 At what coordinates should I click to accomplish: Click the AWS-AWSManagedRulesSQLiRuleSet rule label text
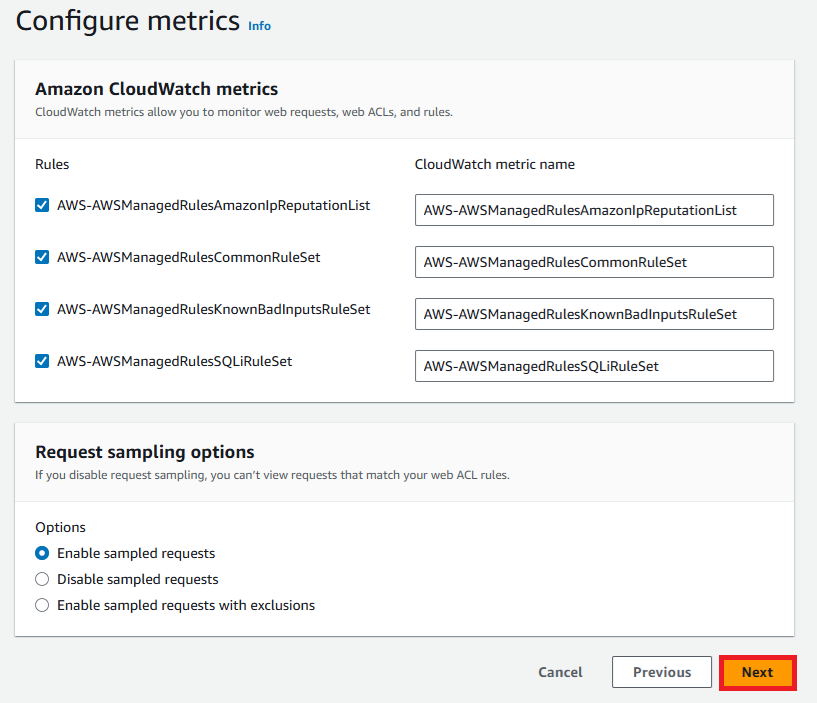tap(175, 361)
